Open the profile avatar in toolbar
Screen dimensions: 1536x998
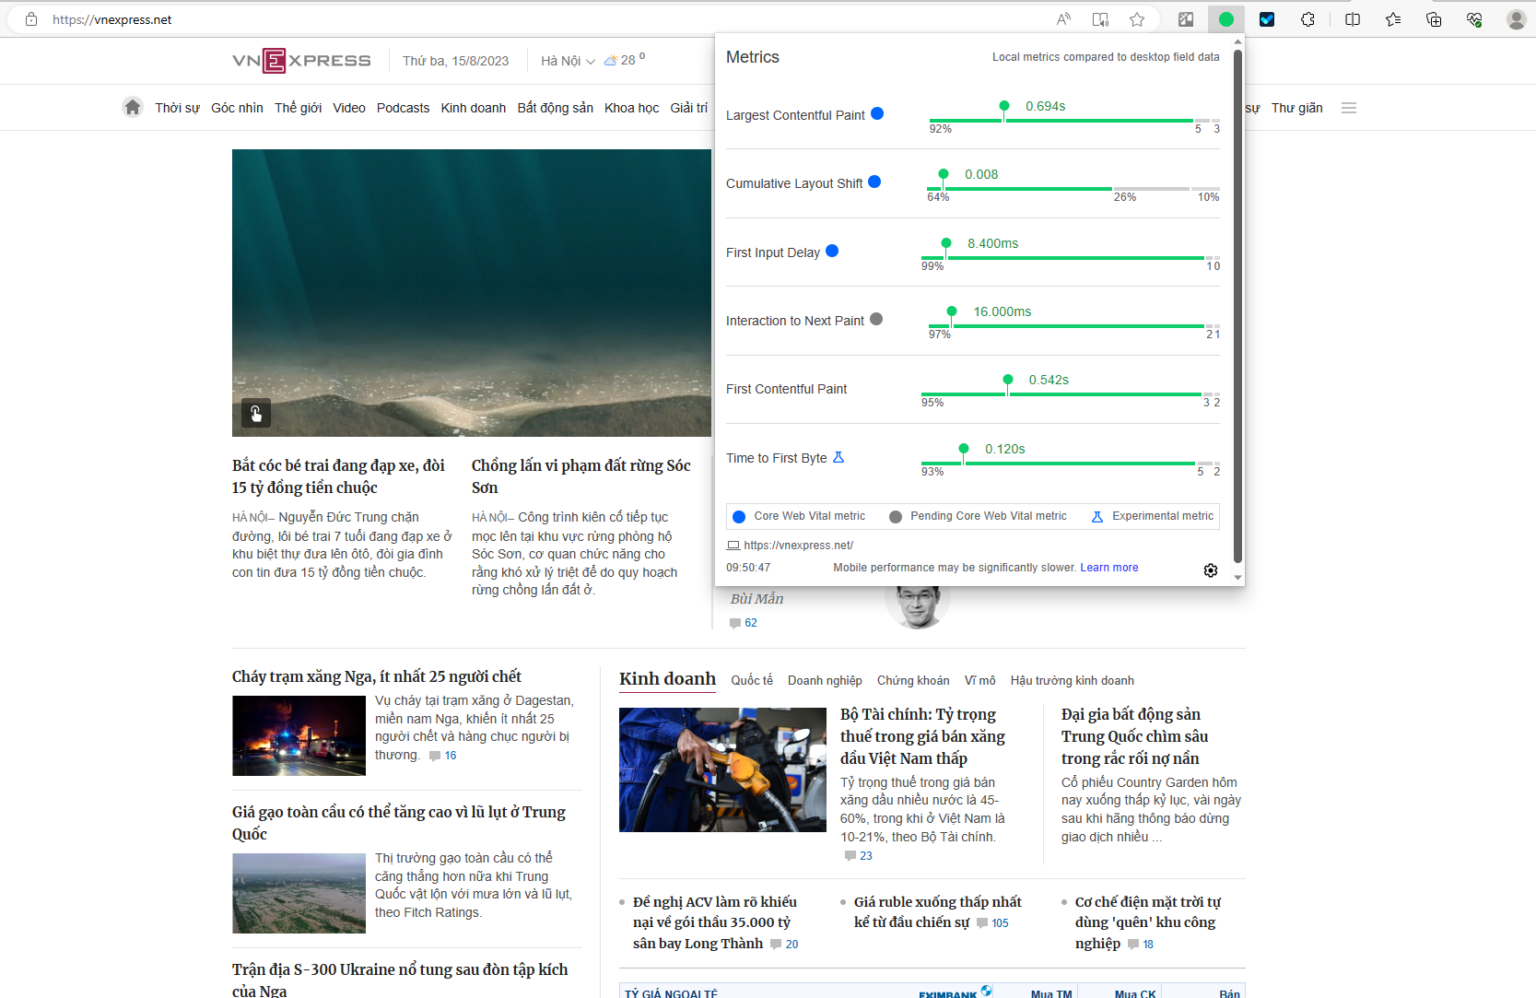tap(1516, 19)
